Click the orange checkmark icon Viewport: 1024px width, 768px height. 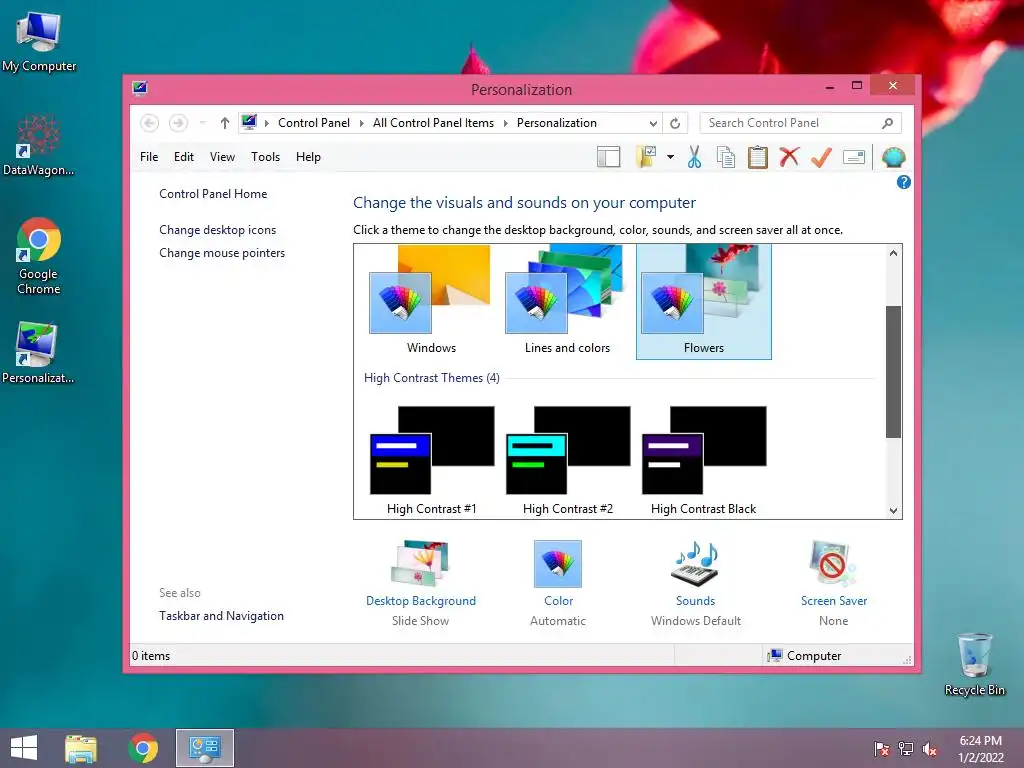tap(821, 157)
